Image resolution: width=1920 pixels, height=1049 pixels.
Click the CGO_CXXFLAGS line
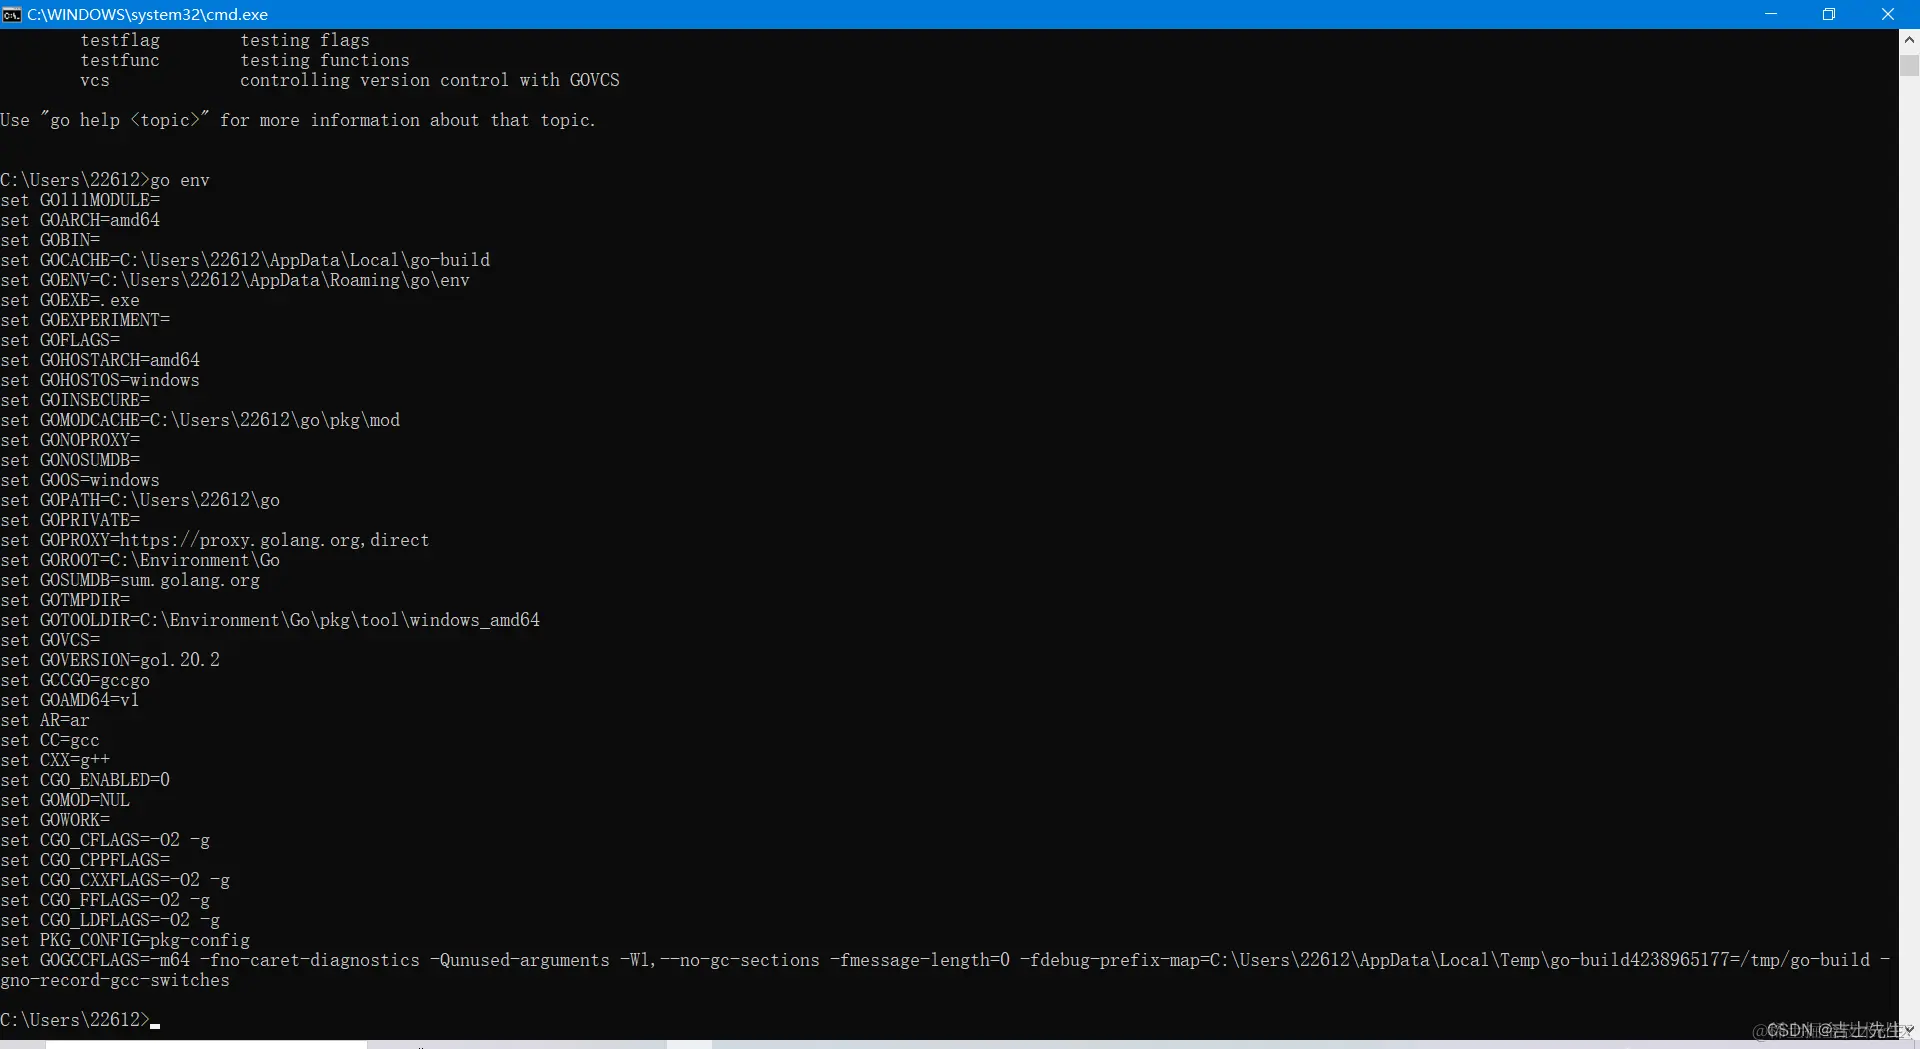pyautogui.click(x=115, y=880)
